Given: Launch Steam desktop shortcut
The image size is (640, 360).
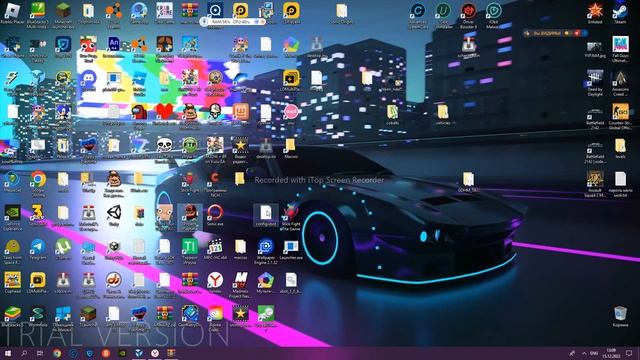Looking at the screenshot, I should coord(620,11).
